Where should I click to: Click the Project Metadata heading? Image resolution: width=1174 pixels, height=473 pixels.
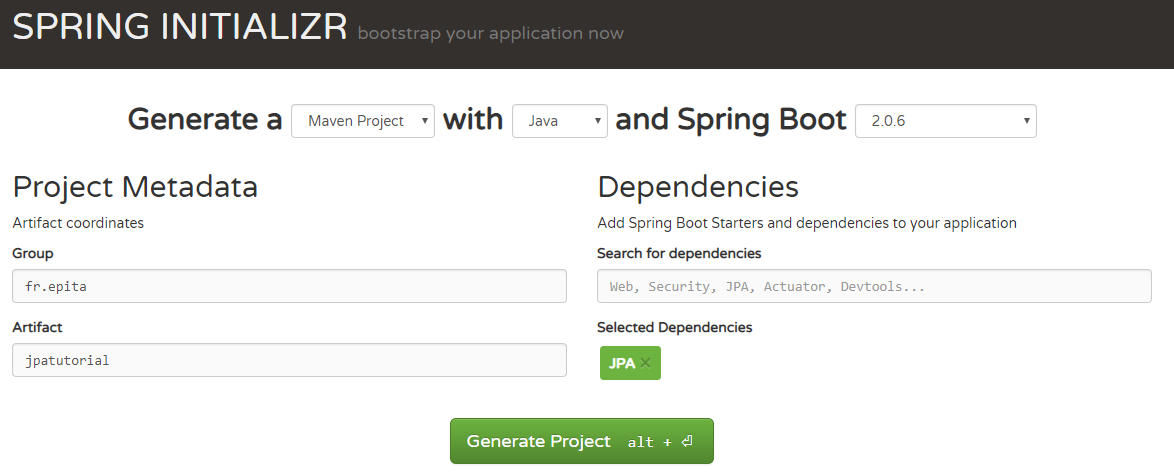click(x=136, y=187)
